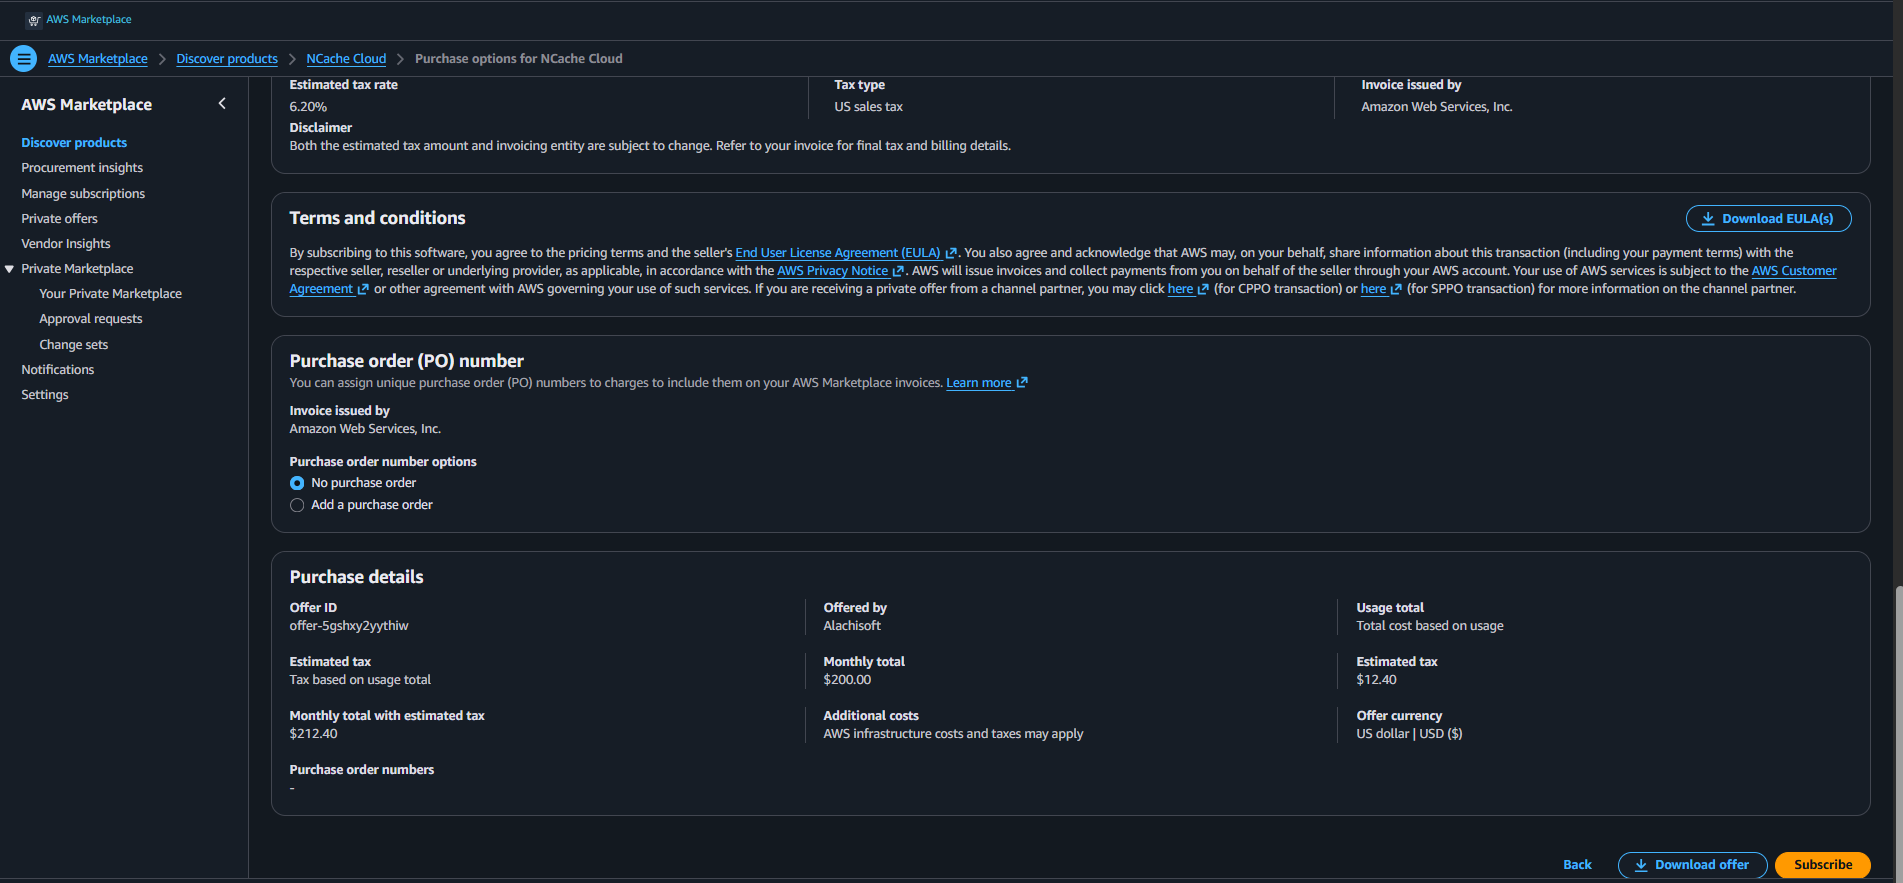
Task: Click the 'Terms and conditions' heading
Action: (377, 218)
